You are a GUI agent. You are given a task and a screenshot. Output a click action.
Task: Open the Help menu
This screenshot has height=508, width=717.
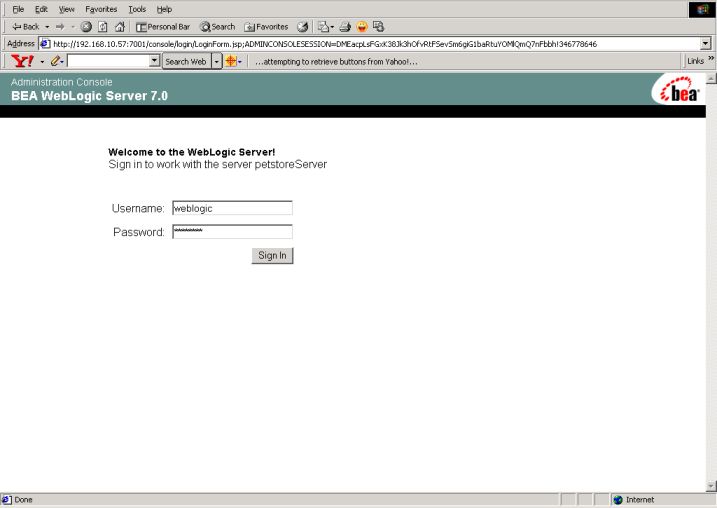pos(164,9)
